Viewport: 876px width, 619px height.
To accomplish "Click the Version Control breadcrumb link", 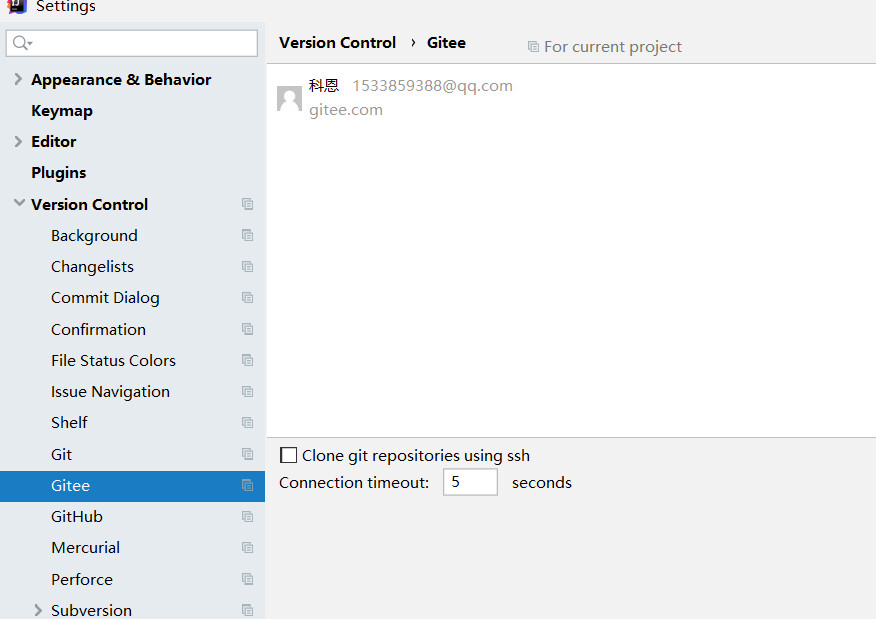I will pos(337,43).
